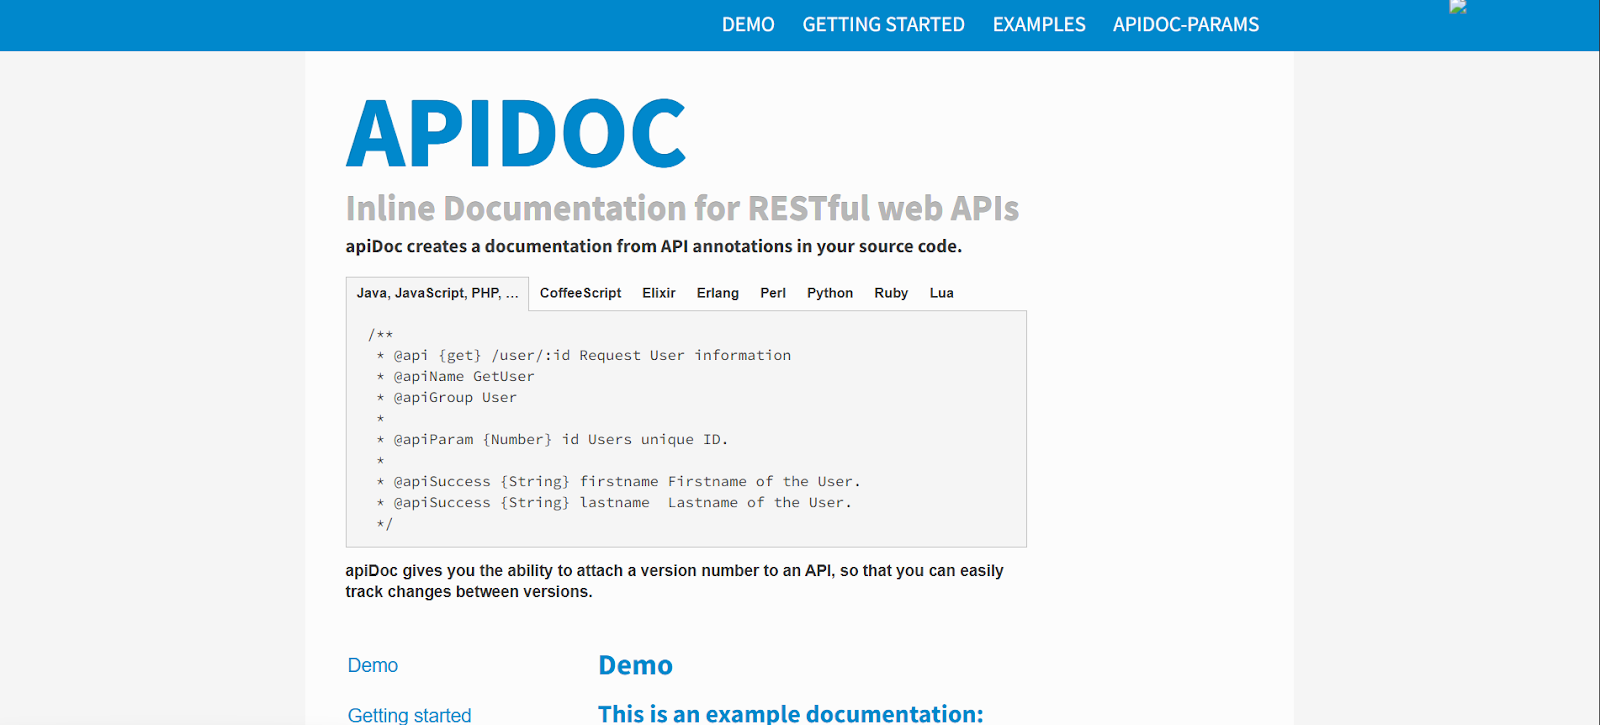Click the large APIDOC title
Viewport: 1600px width, 725px height.
516,134
